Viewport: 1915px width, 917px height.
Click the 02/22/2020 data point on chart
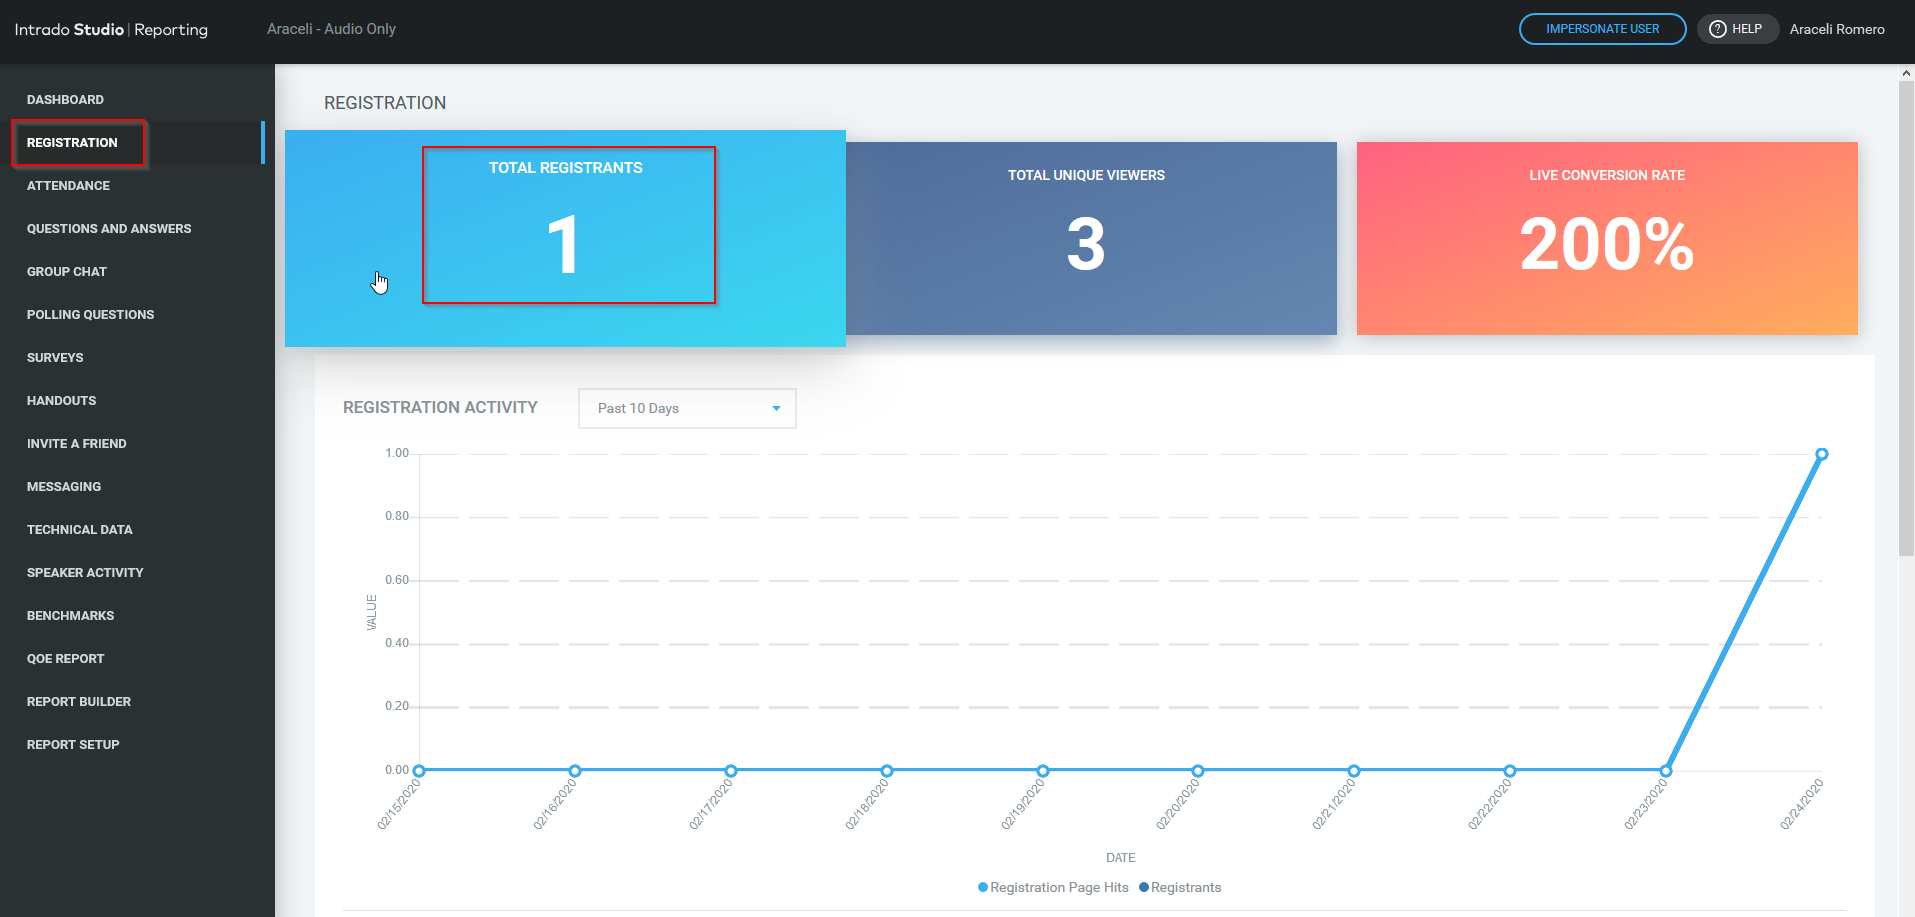[1510, 771]
